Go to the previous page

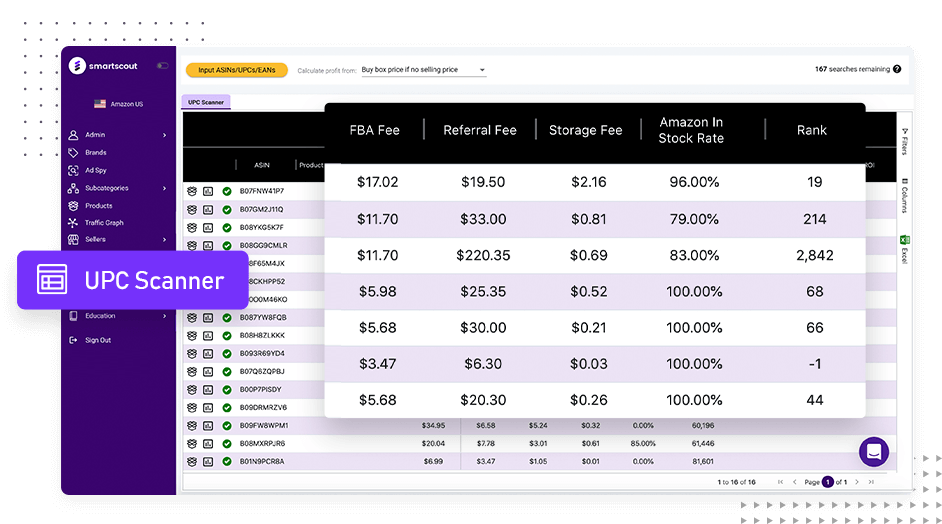pos(795,482)
